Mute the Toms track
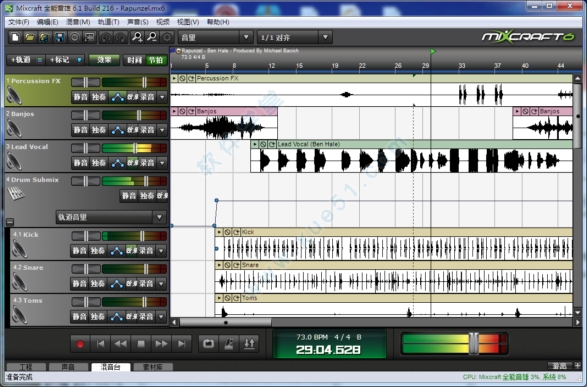 pos(79,317)
